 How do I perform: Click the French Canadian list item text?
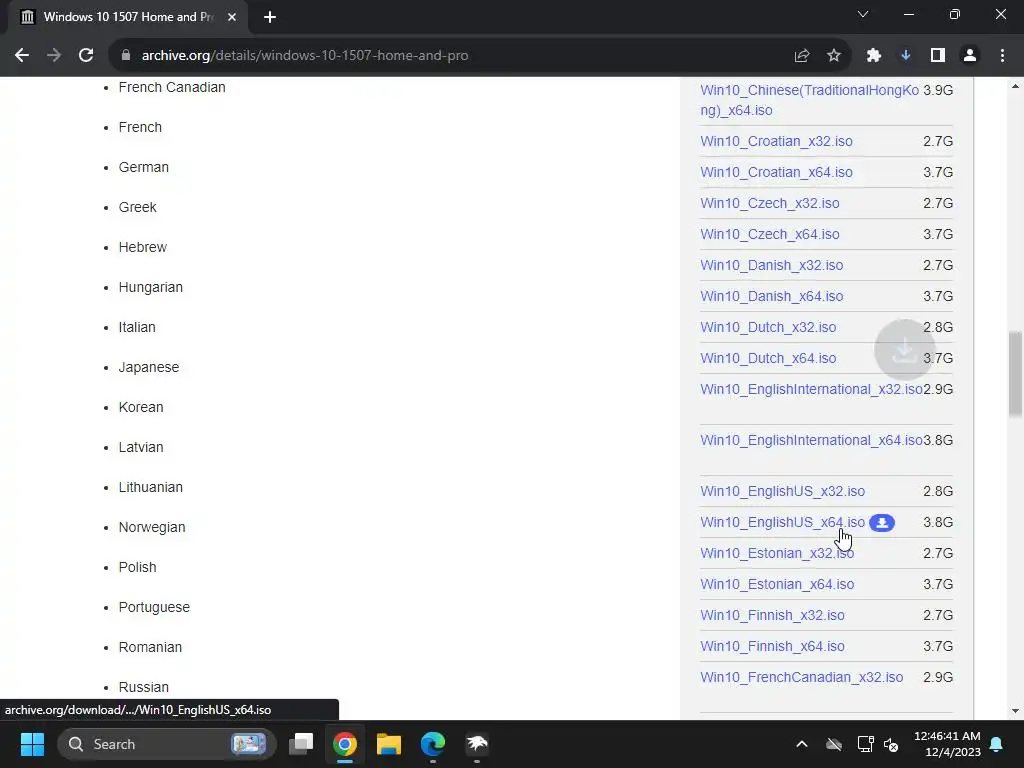(172, 88)
